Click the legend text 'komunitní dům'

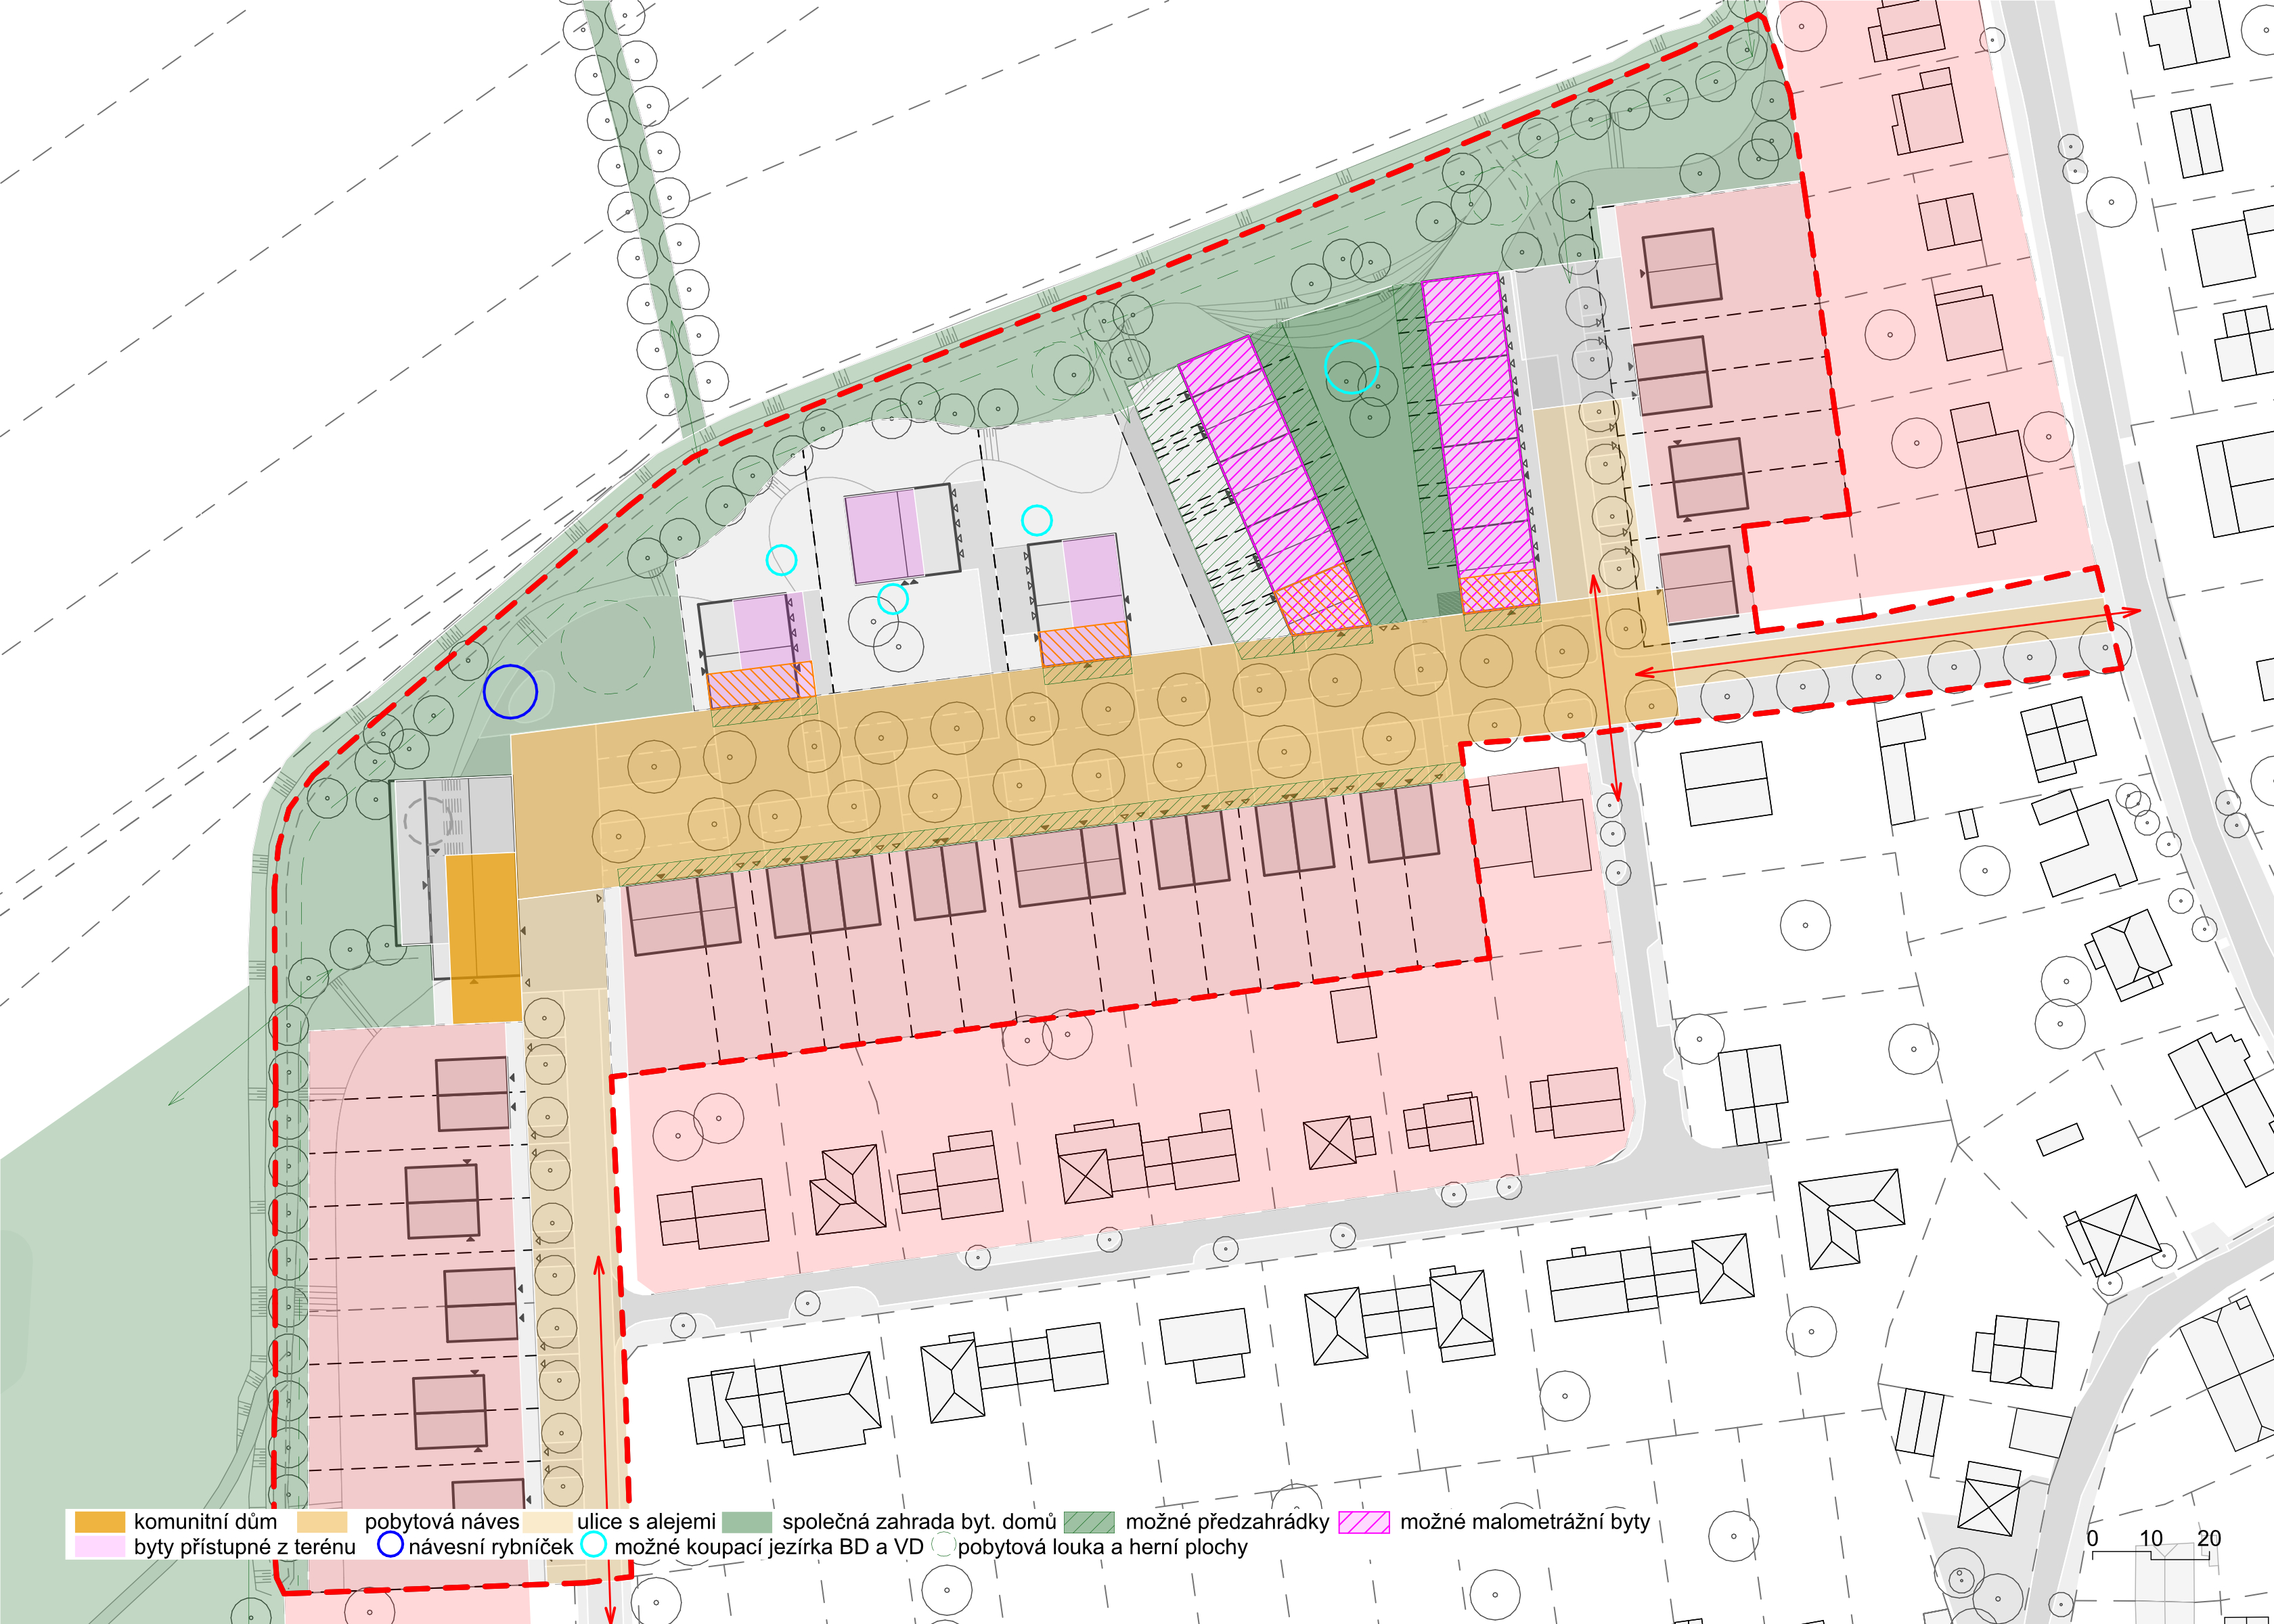point(205,1522)
